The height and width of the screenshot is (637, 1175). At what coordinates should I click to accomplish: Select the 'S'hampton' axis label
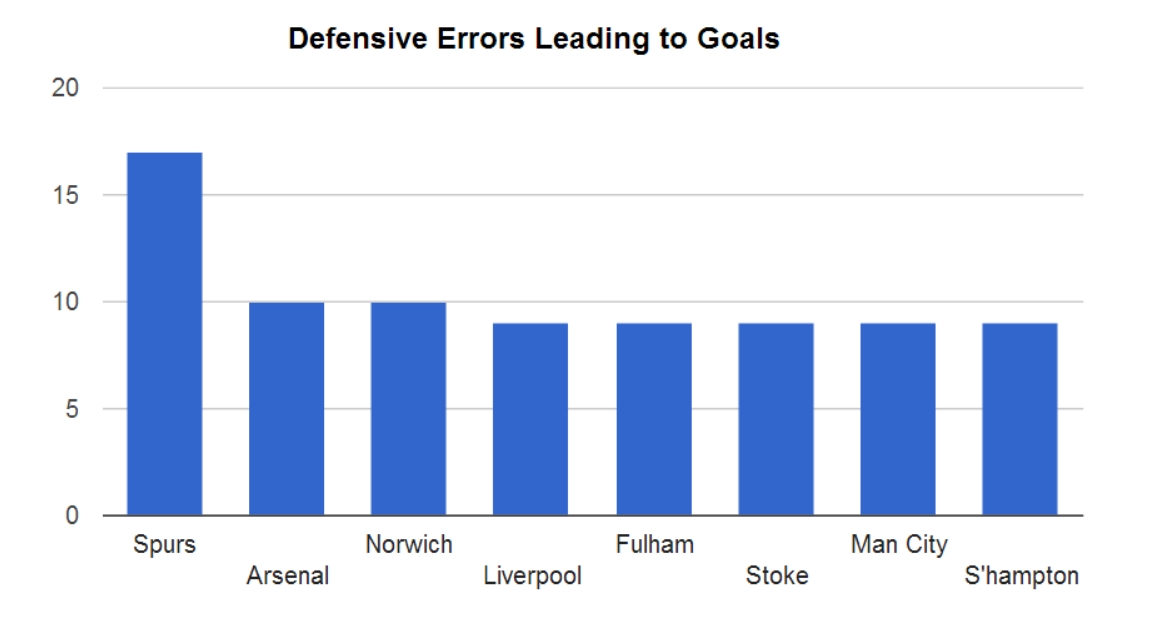[1021, 577]
